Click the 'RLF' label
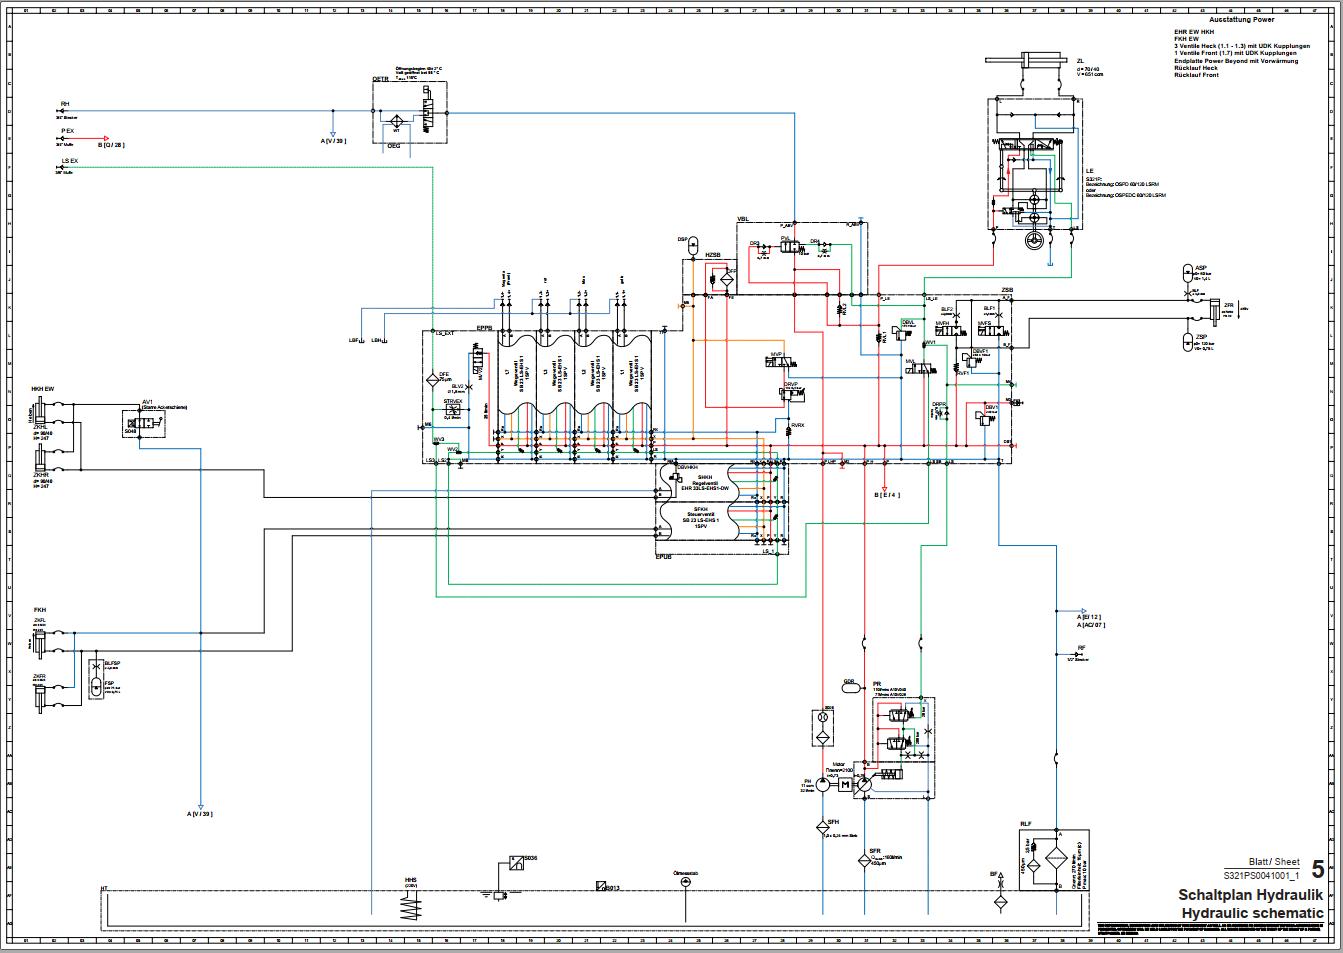 point(1026,824)
